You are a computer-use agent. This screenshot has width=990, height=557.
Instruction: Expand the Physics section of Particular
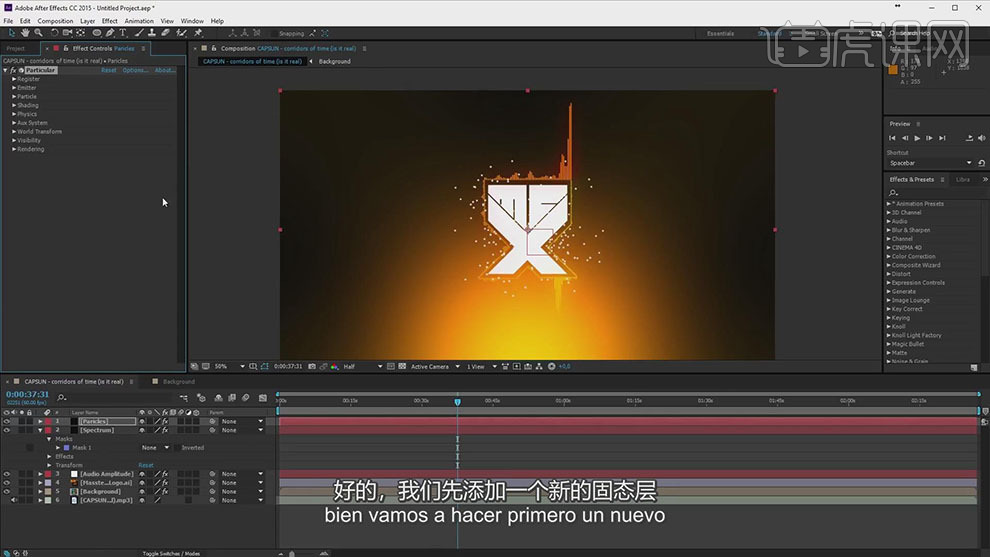click(x=14, y=114)
